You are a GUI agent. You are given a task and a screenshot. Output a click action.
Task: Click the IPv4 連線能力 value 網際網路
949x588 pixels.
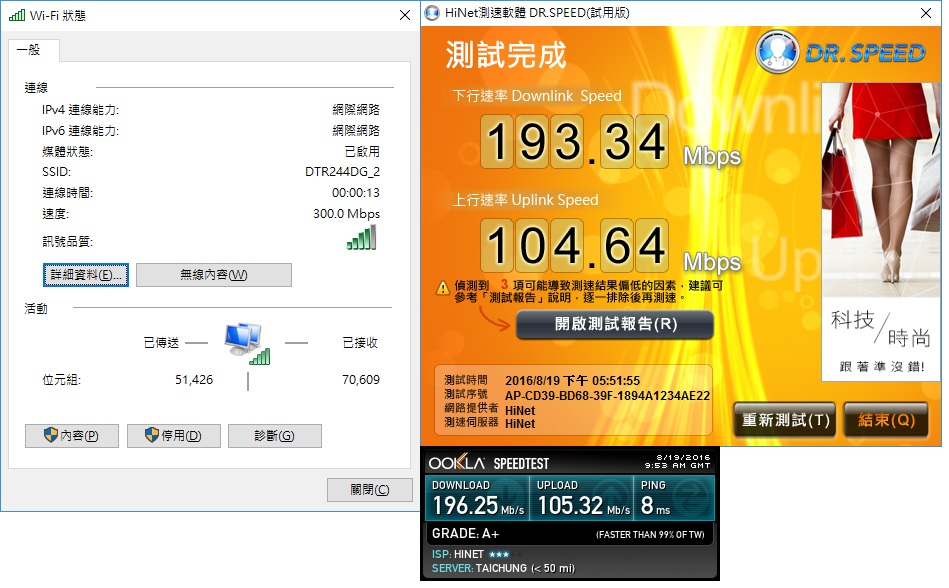coord(356,109)
